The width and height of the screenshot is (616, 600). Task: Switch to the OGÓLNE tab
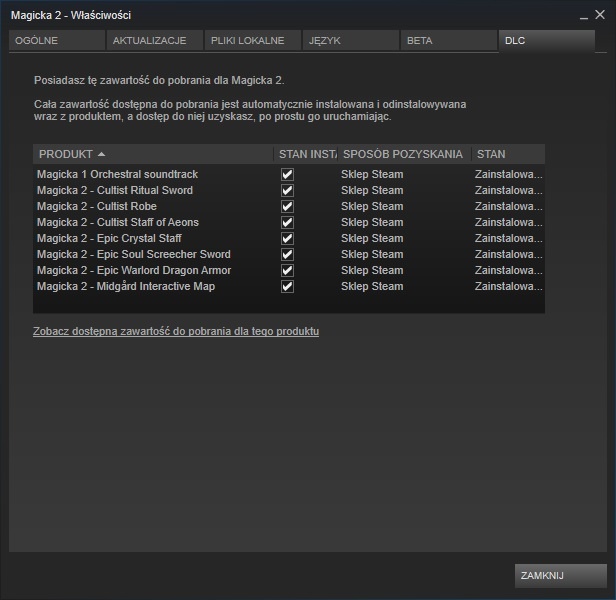57,40
